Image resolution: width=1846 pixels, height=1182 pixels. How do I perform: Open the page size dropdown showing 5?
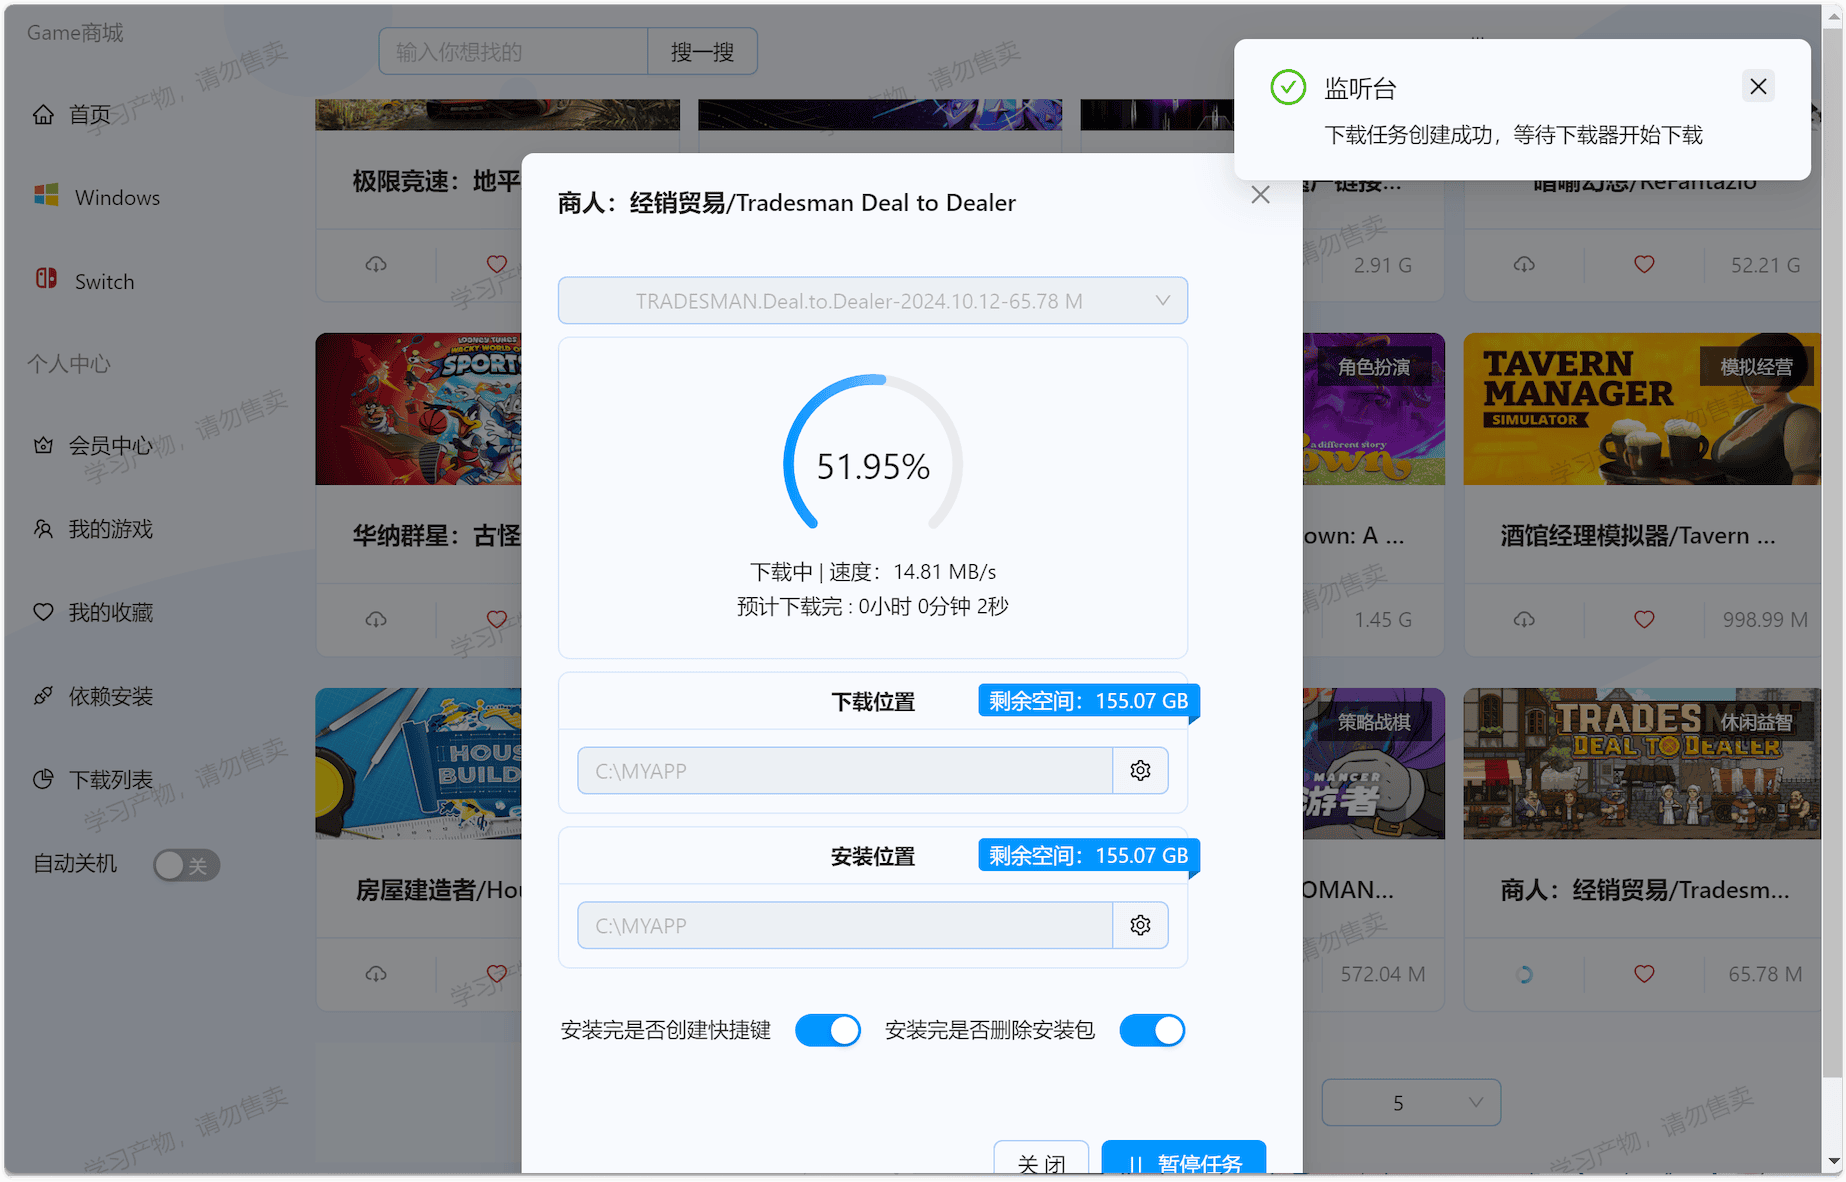click(1411, 1103)
